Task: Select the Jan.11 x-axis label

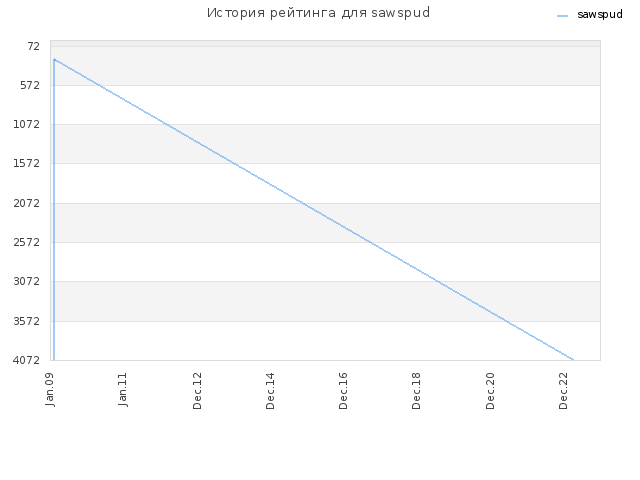Action: (x=122, y=389)
